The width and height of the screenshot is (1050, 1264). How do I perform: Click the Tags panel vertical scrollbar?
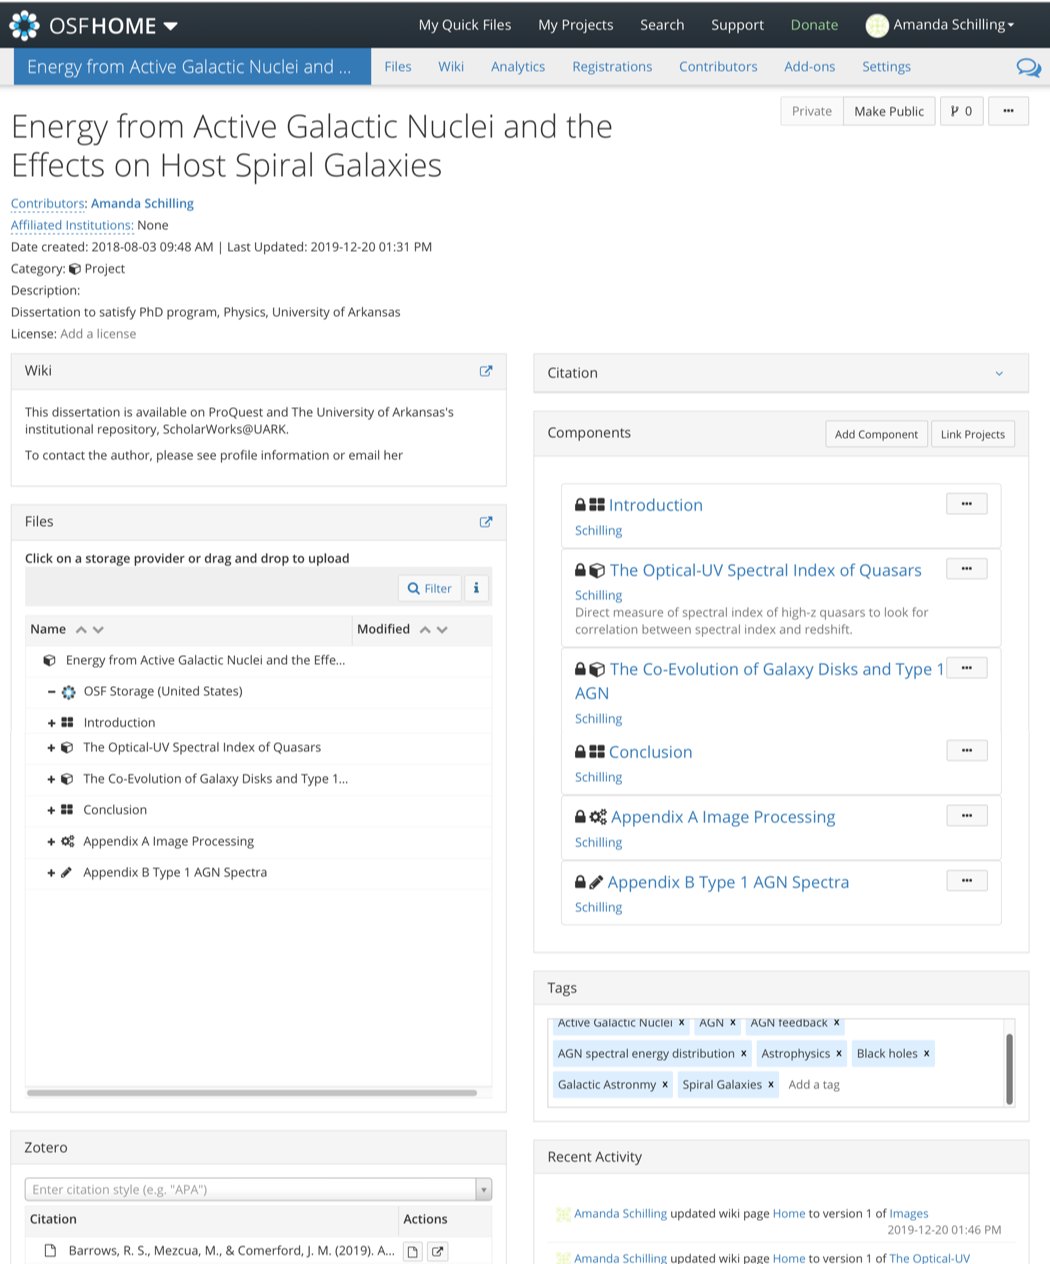[1009, 1068]
